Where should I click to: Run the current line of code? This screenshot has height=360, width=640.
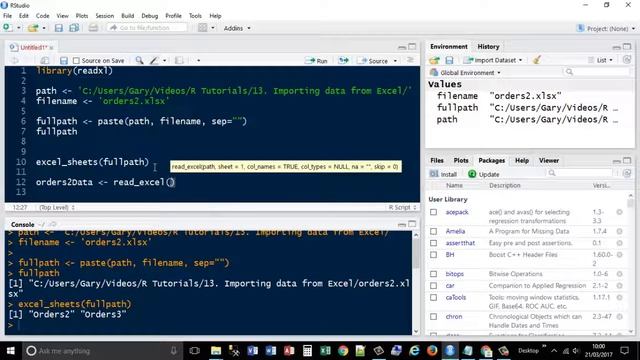[317, 60]
